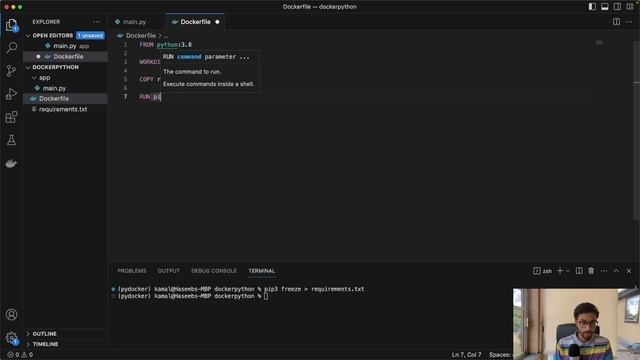Open the Explorer view icon
Image resolution: width=640 pixels, height=360 pixels.
pos(11,25)
